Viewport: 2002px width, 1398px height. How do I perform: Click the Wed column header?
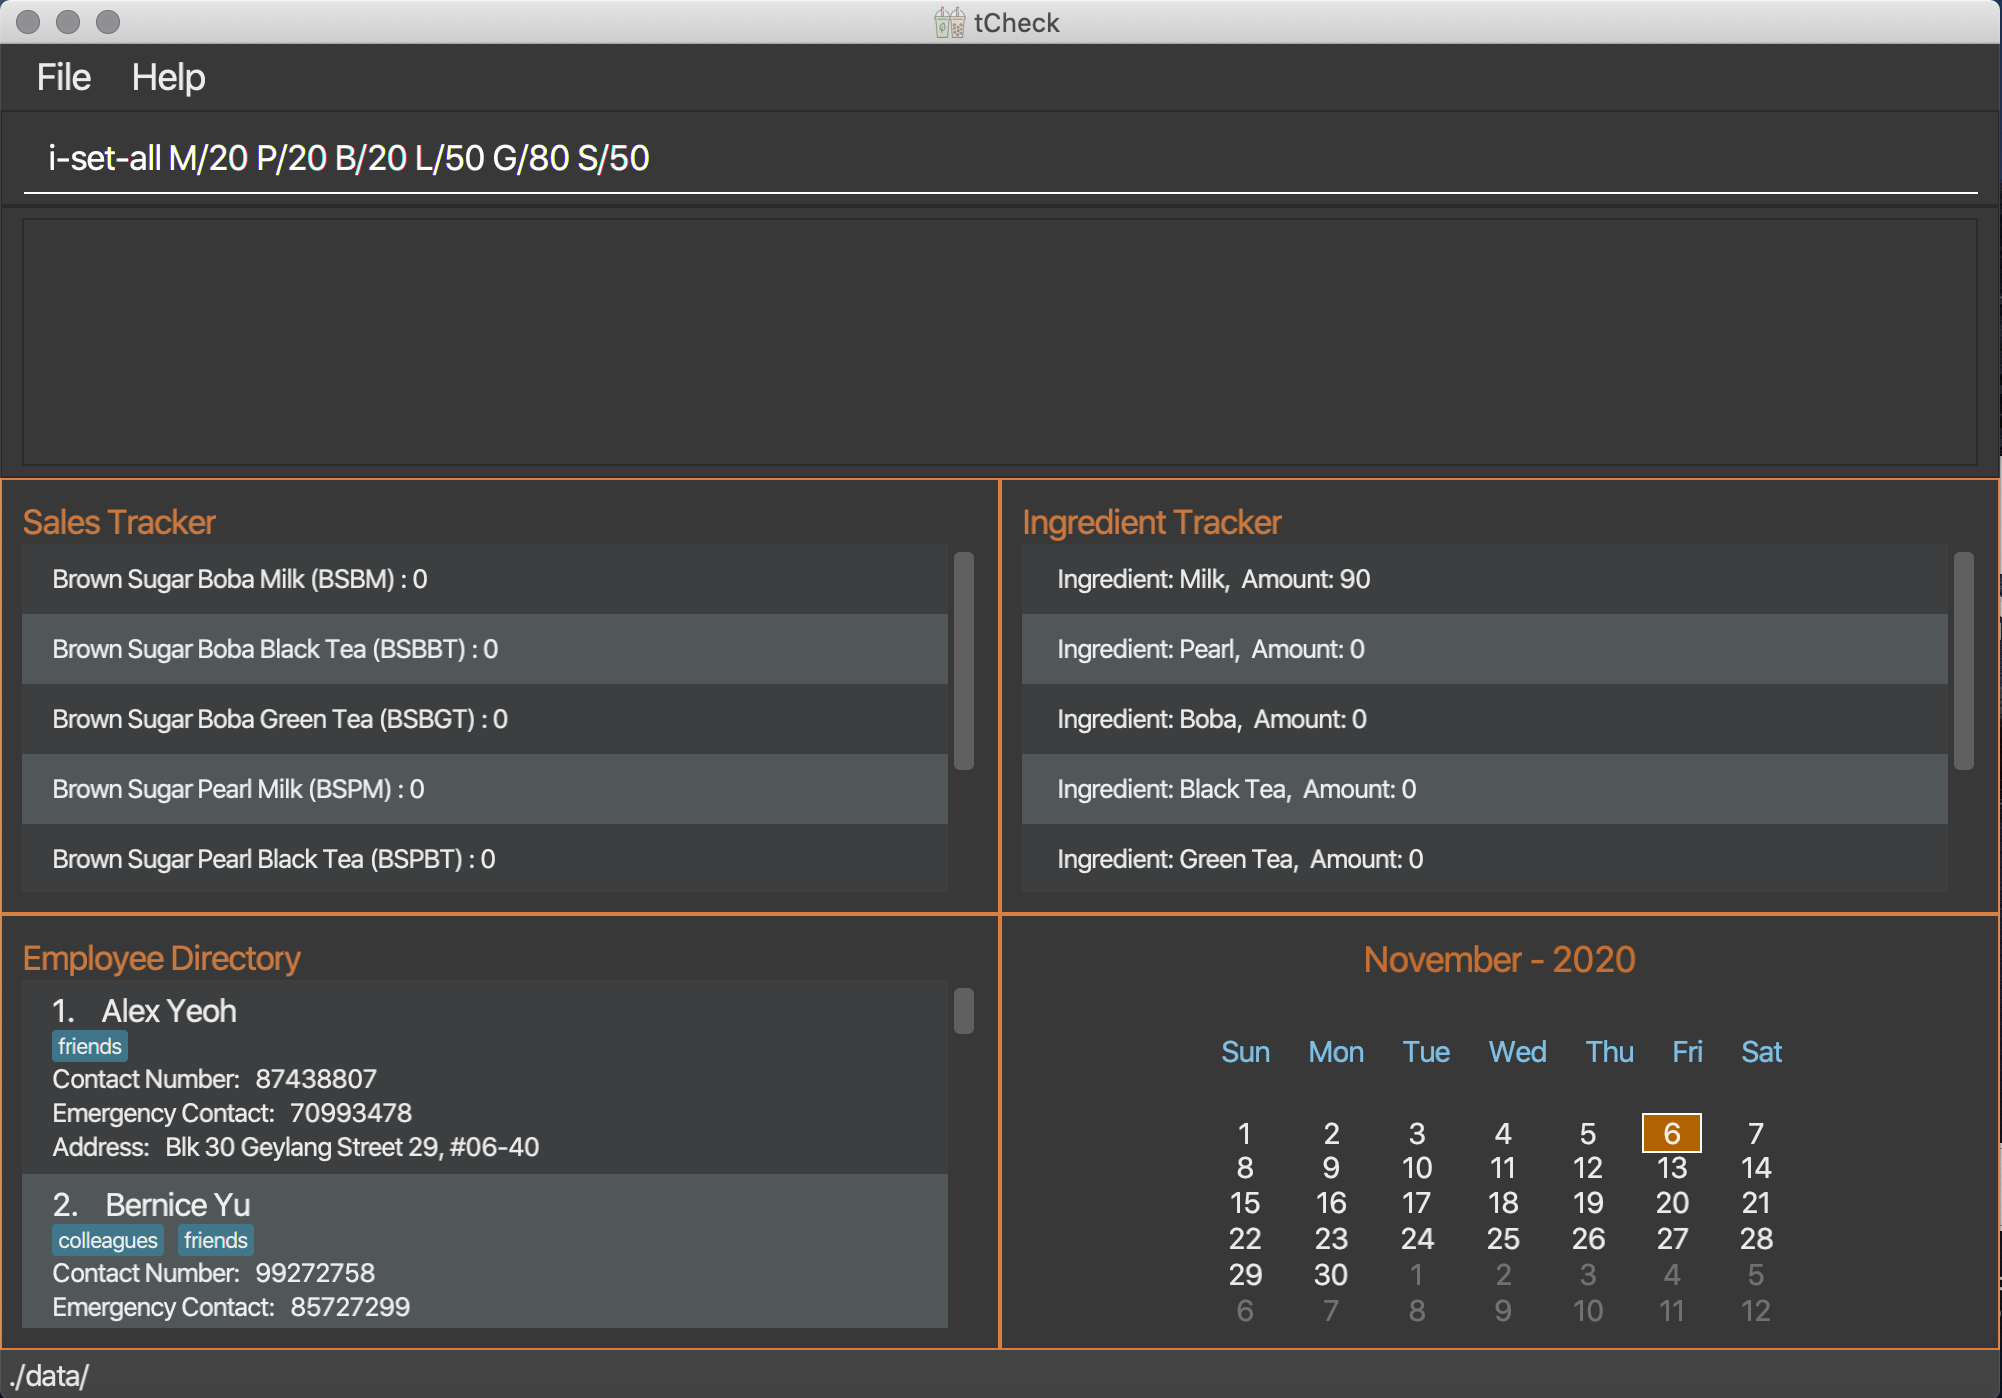[x=1517, y=1052]
